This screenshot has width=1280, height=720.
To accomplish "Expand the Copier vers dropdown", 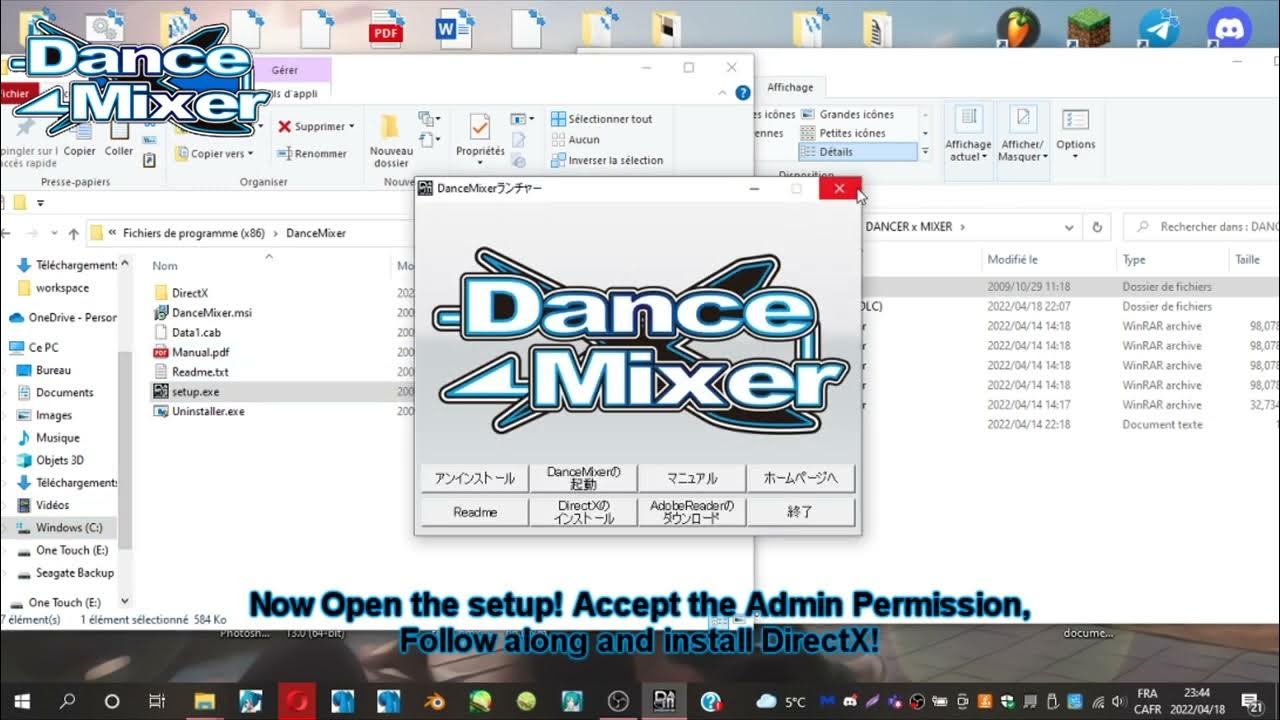I will pyautogui.click(x=250, y=154).
